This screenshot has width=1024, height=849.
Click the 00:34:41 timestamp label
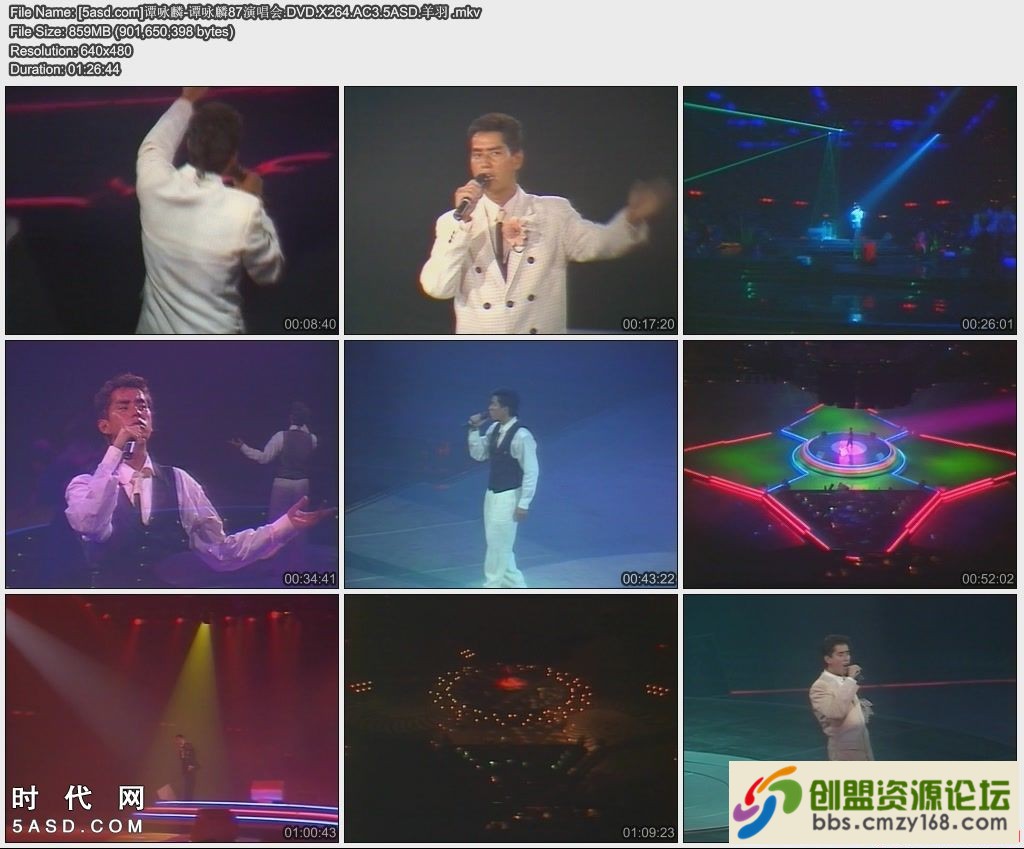coord(310,579)
